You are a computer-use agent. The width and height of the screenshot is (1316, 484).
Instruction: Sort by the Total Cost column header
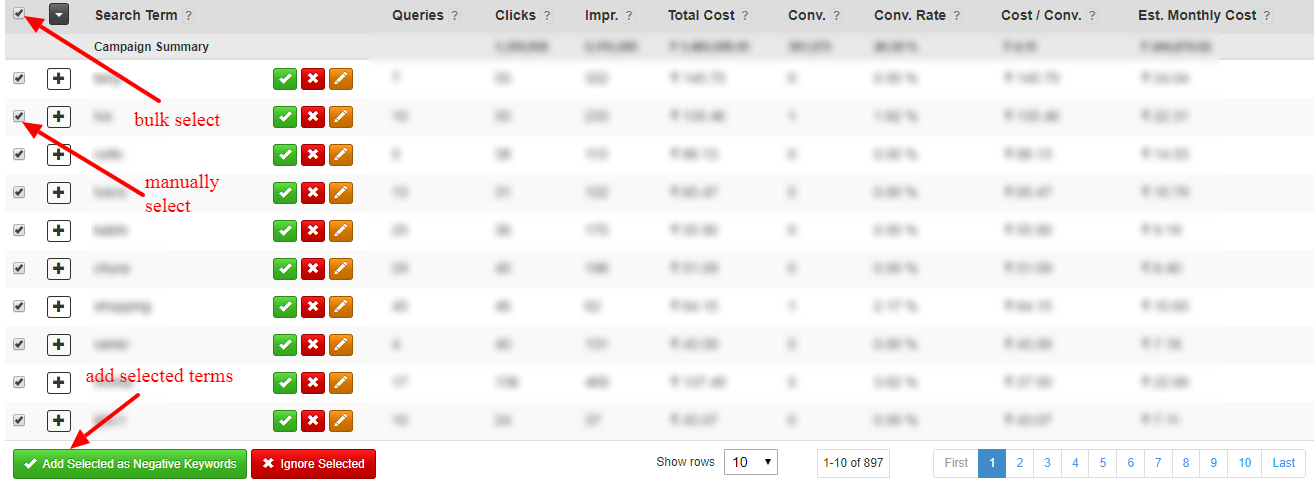pyautogui.click(x=702, y=16)
